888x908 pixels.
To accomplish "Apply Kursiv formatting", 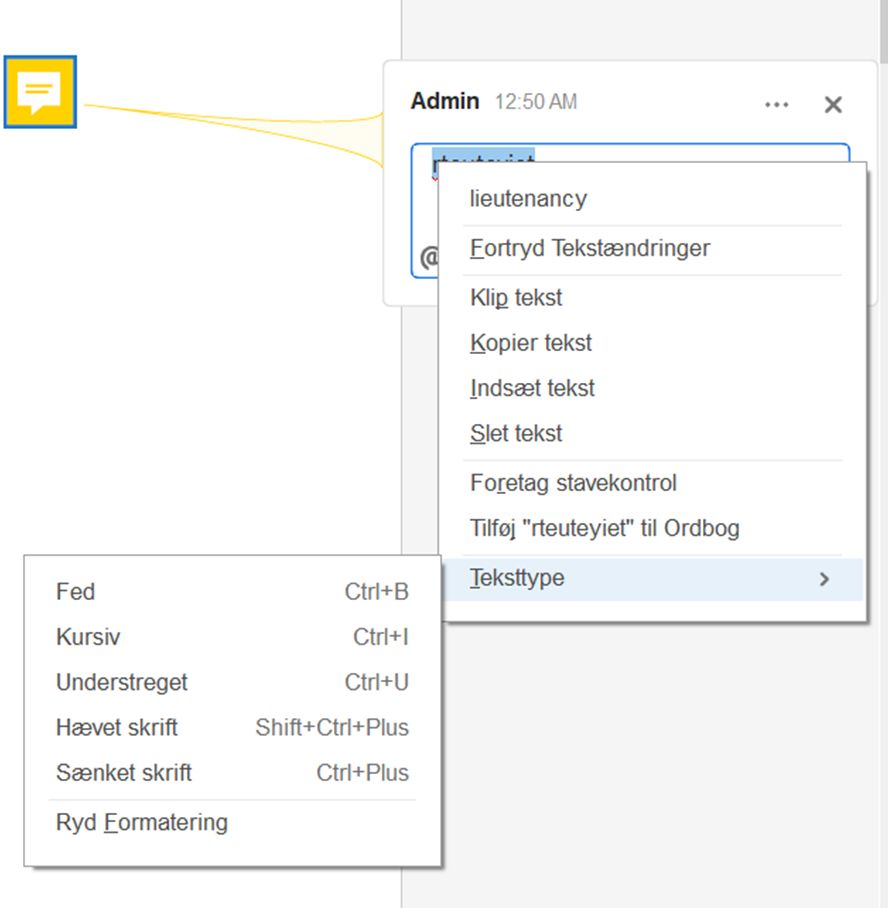I will [88, 637].
